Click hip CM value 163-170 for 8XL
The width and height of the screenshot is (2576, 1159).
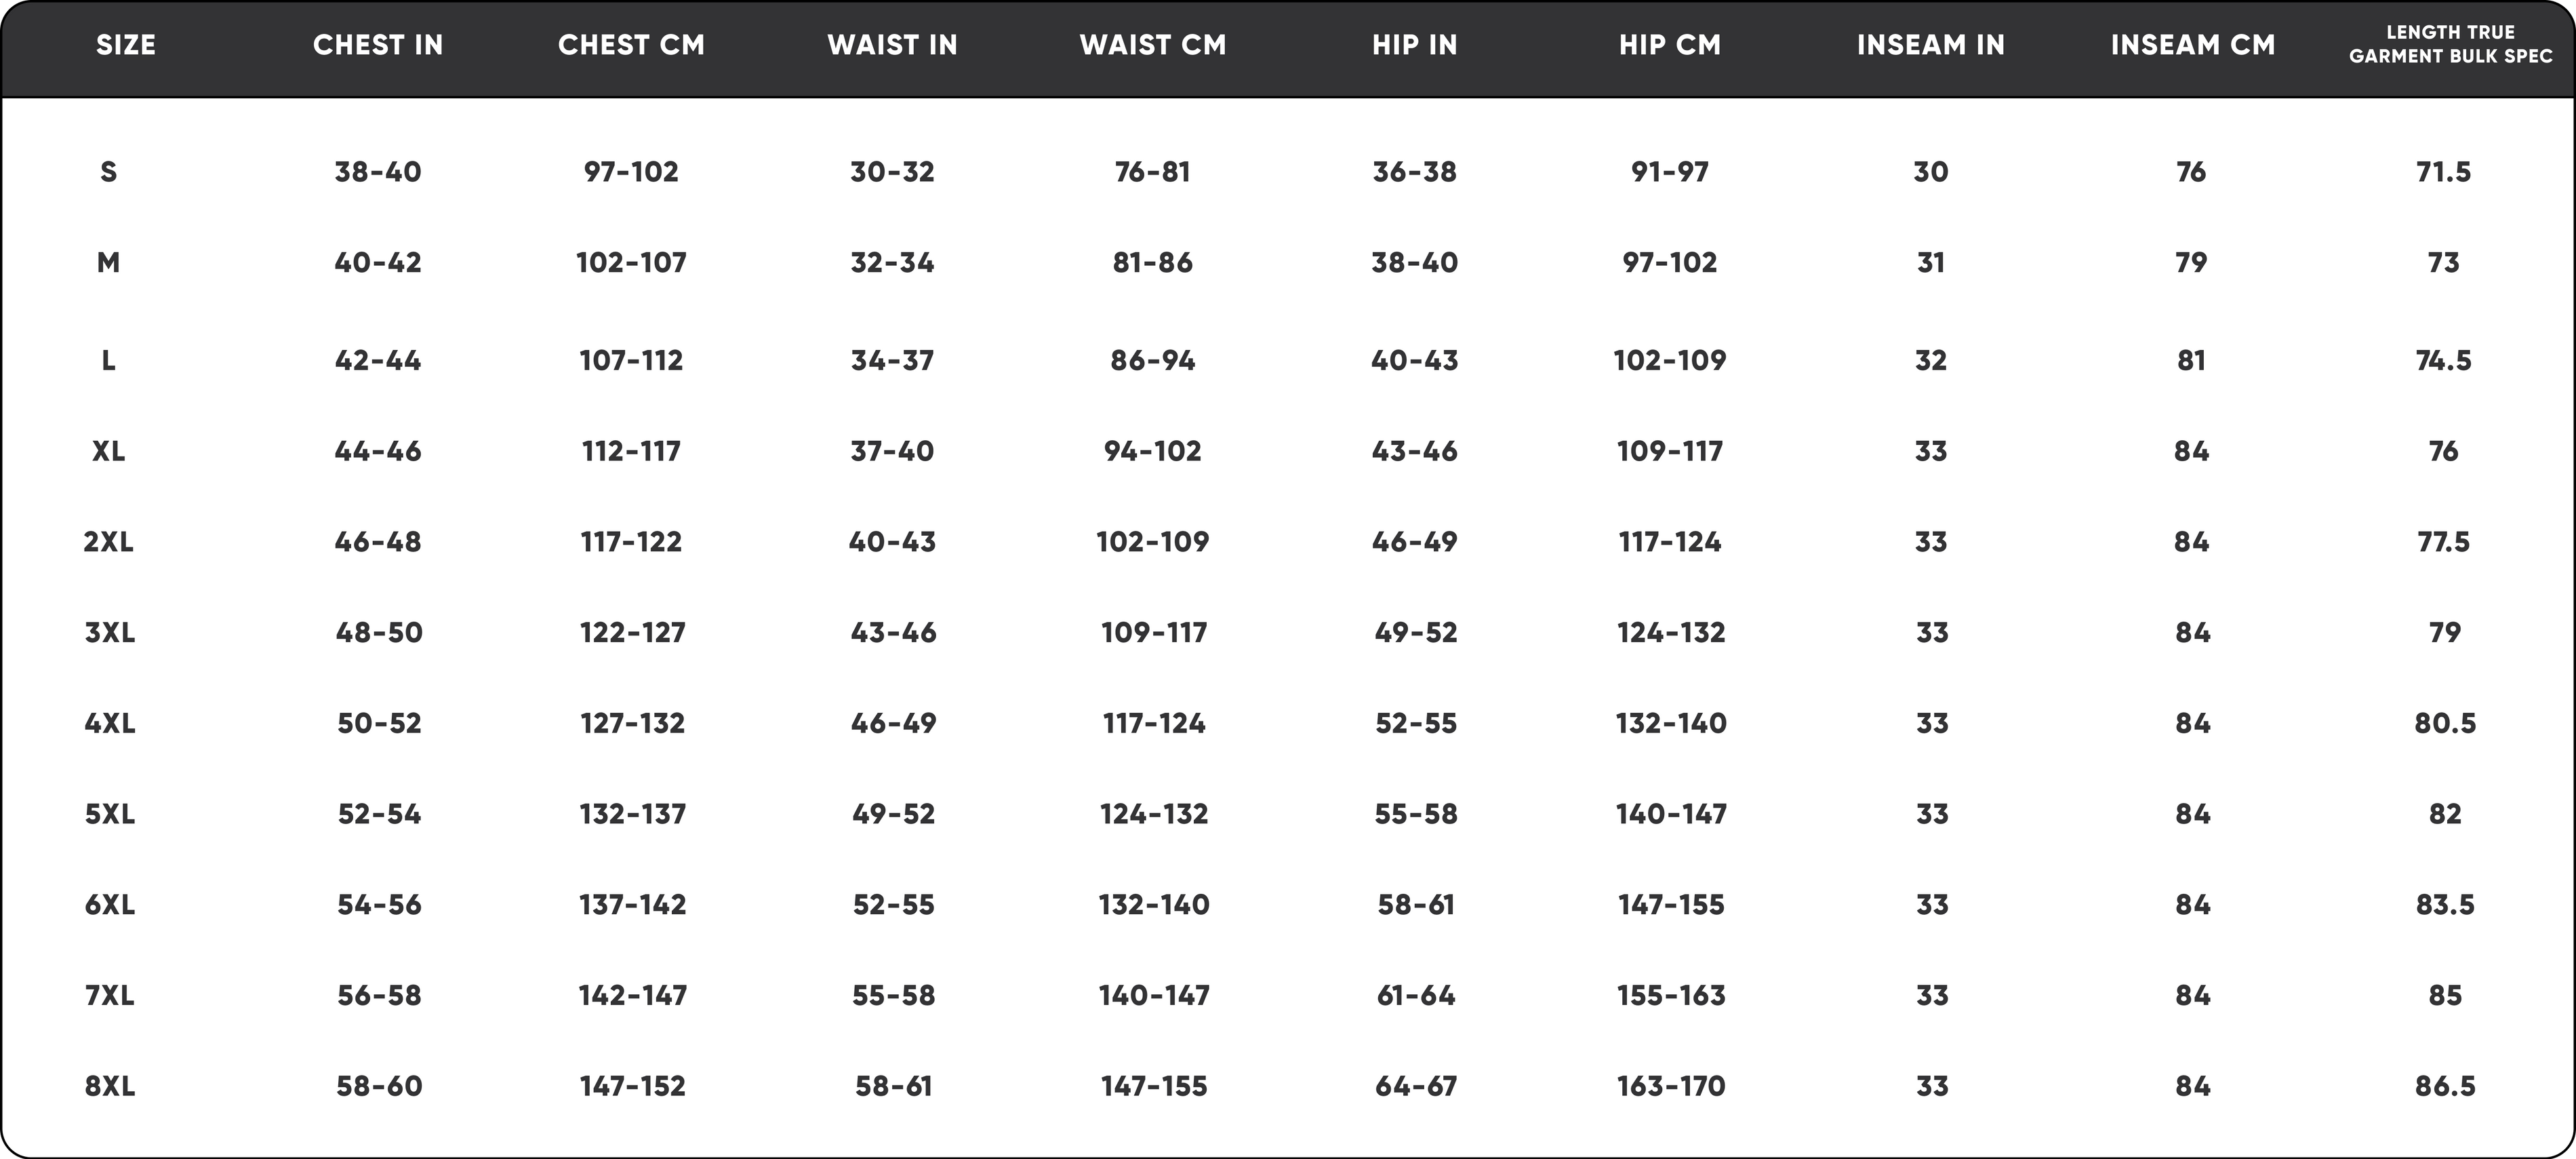click(x=1671, y=1086)
